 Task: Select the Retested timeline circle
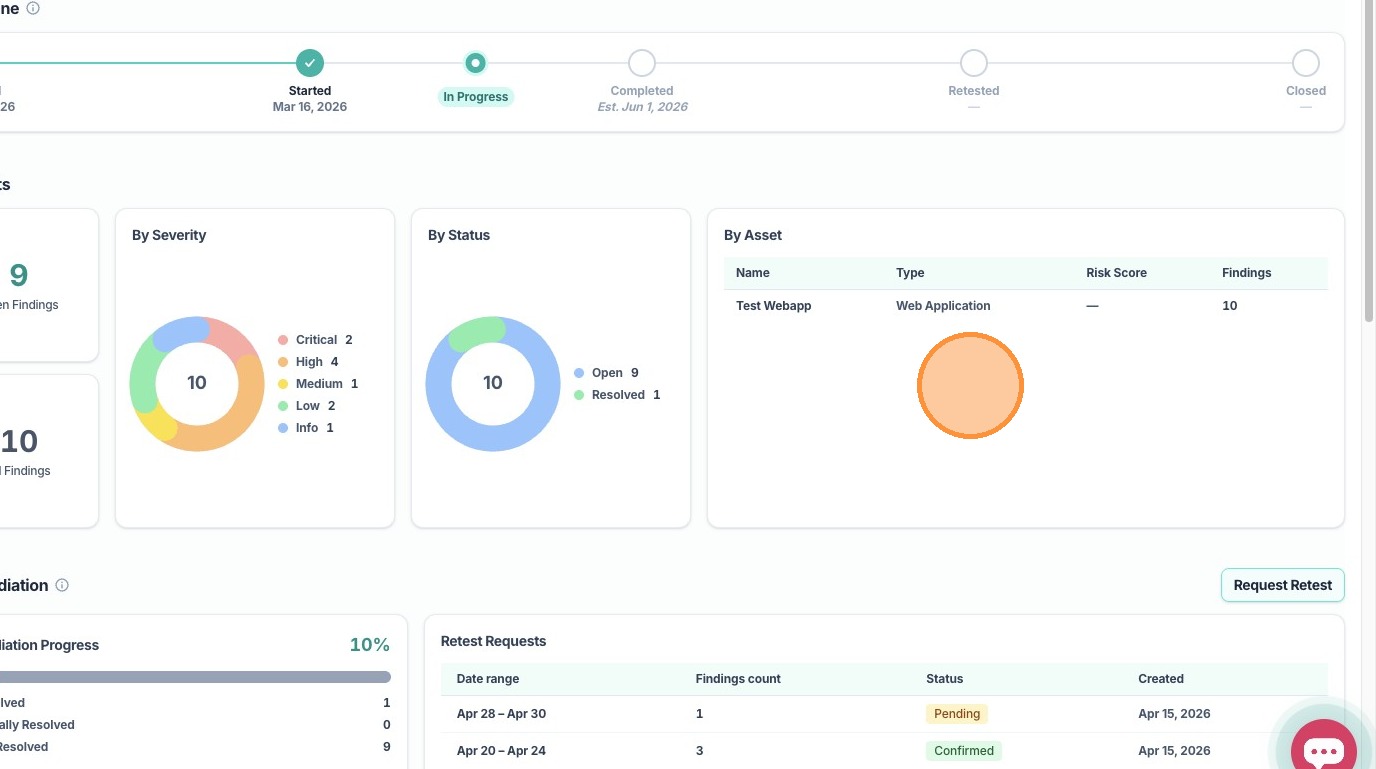coord(974,63)
